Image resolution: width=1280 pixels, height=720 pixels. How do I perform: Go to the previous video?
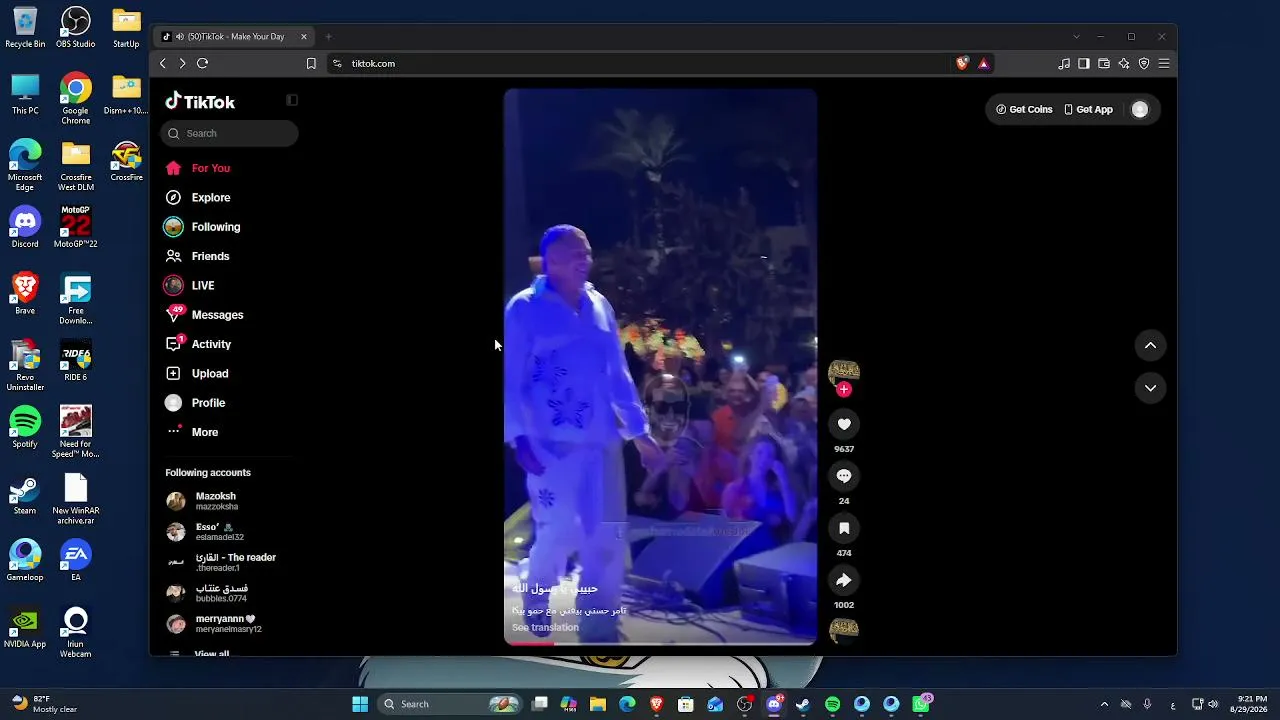coord(1150,345)
